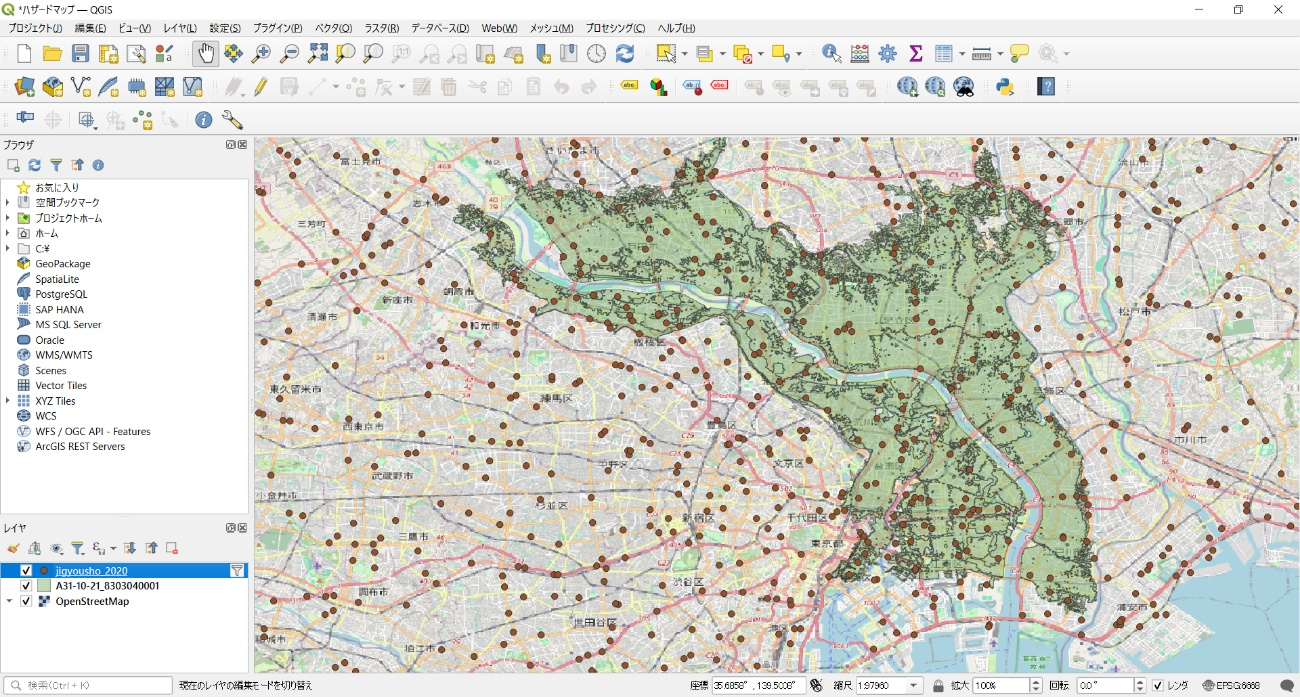
Task: Click the Statistical Summary sigma icon
Action: [x=915, y=54]
